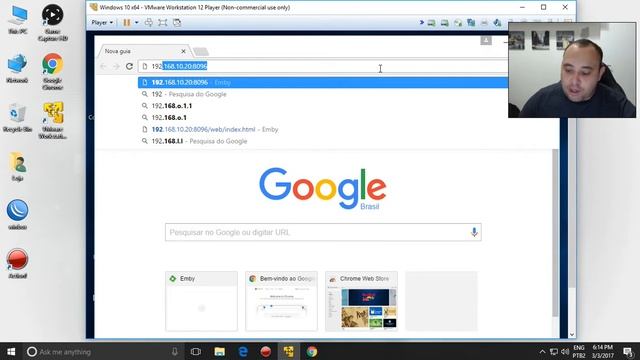Click the browser vertical scrollbar
The height and width of the screenshot is (360, 640).
555,233
